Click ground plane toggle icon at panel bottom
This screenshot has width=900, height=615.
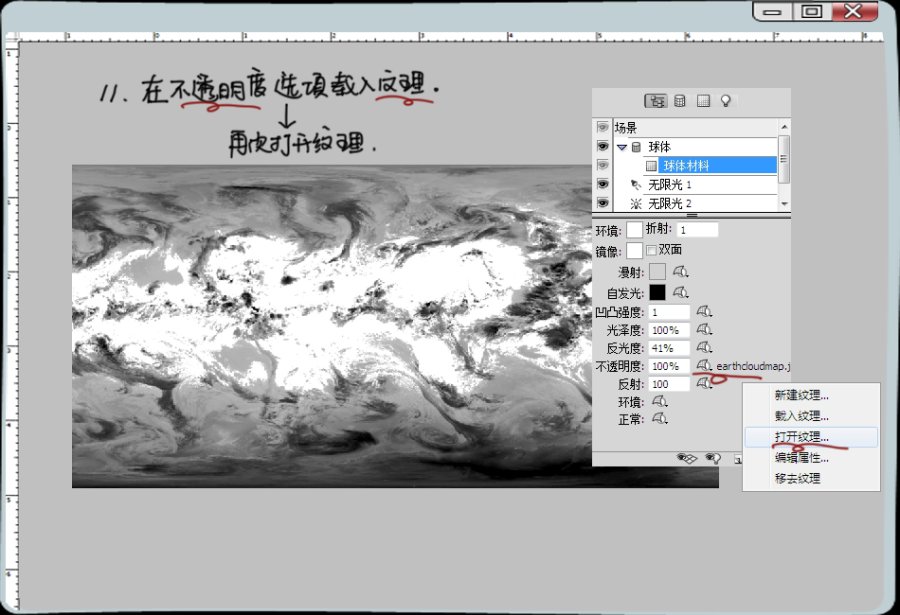click(x=687, y=458)
